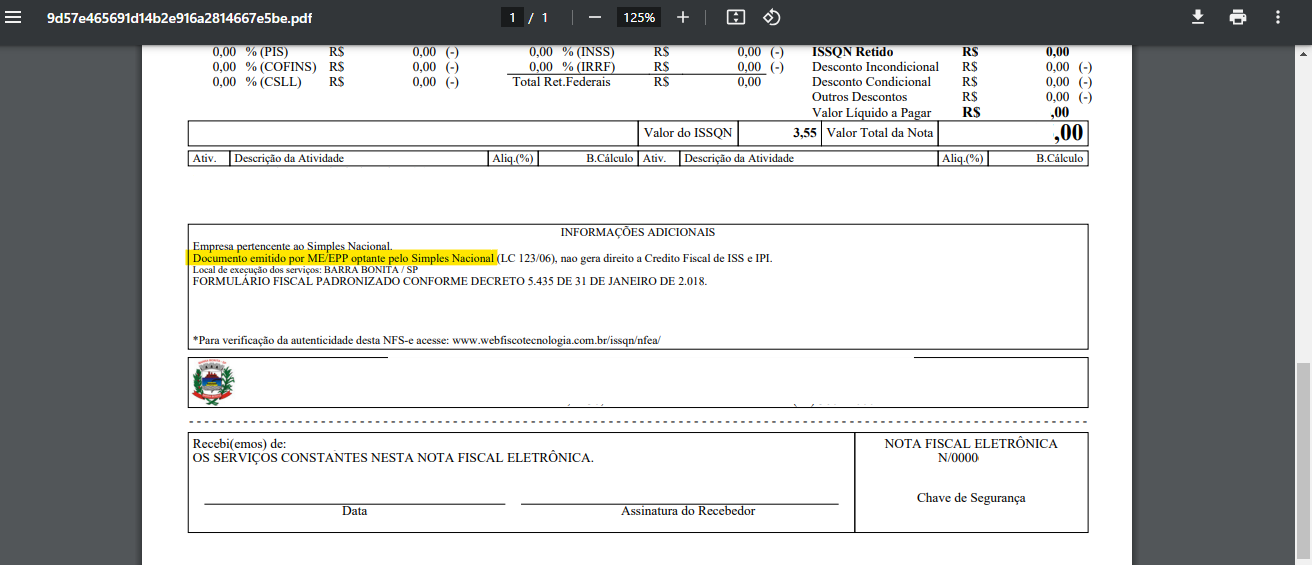Click the zoom out minus button
This screenshot has height=565, width=1312.
click(x=595, y=17)
